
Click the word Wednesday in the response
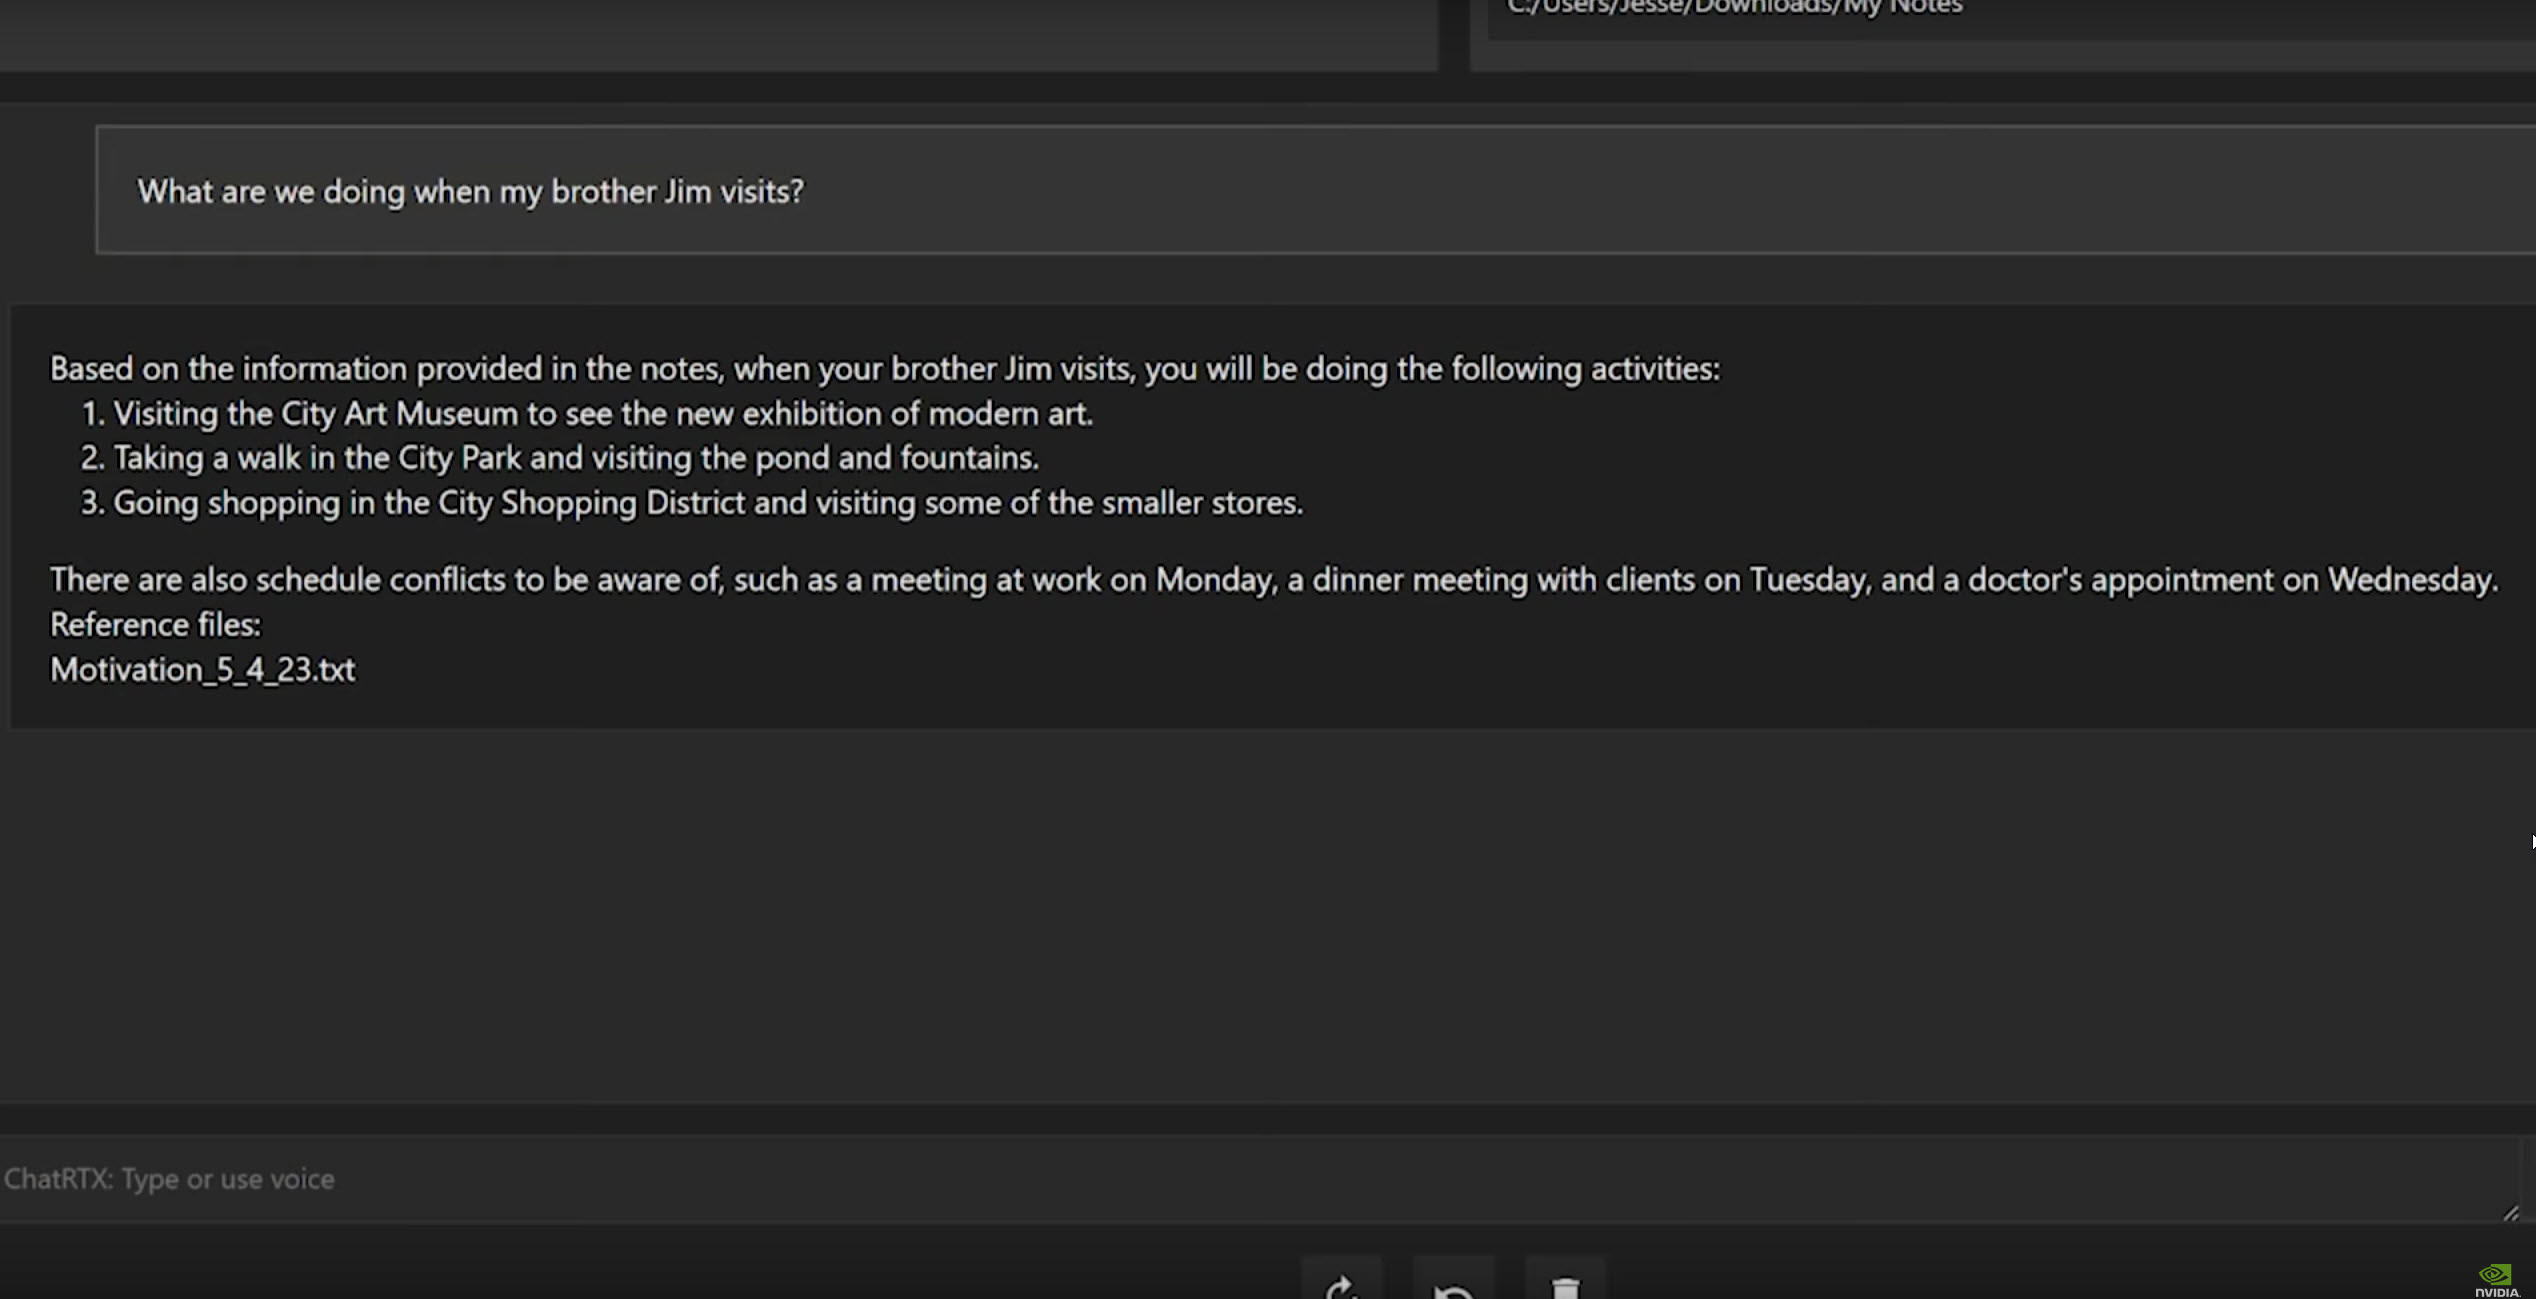(x=2410, y=579)
